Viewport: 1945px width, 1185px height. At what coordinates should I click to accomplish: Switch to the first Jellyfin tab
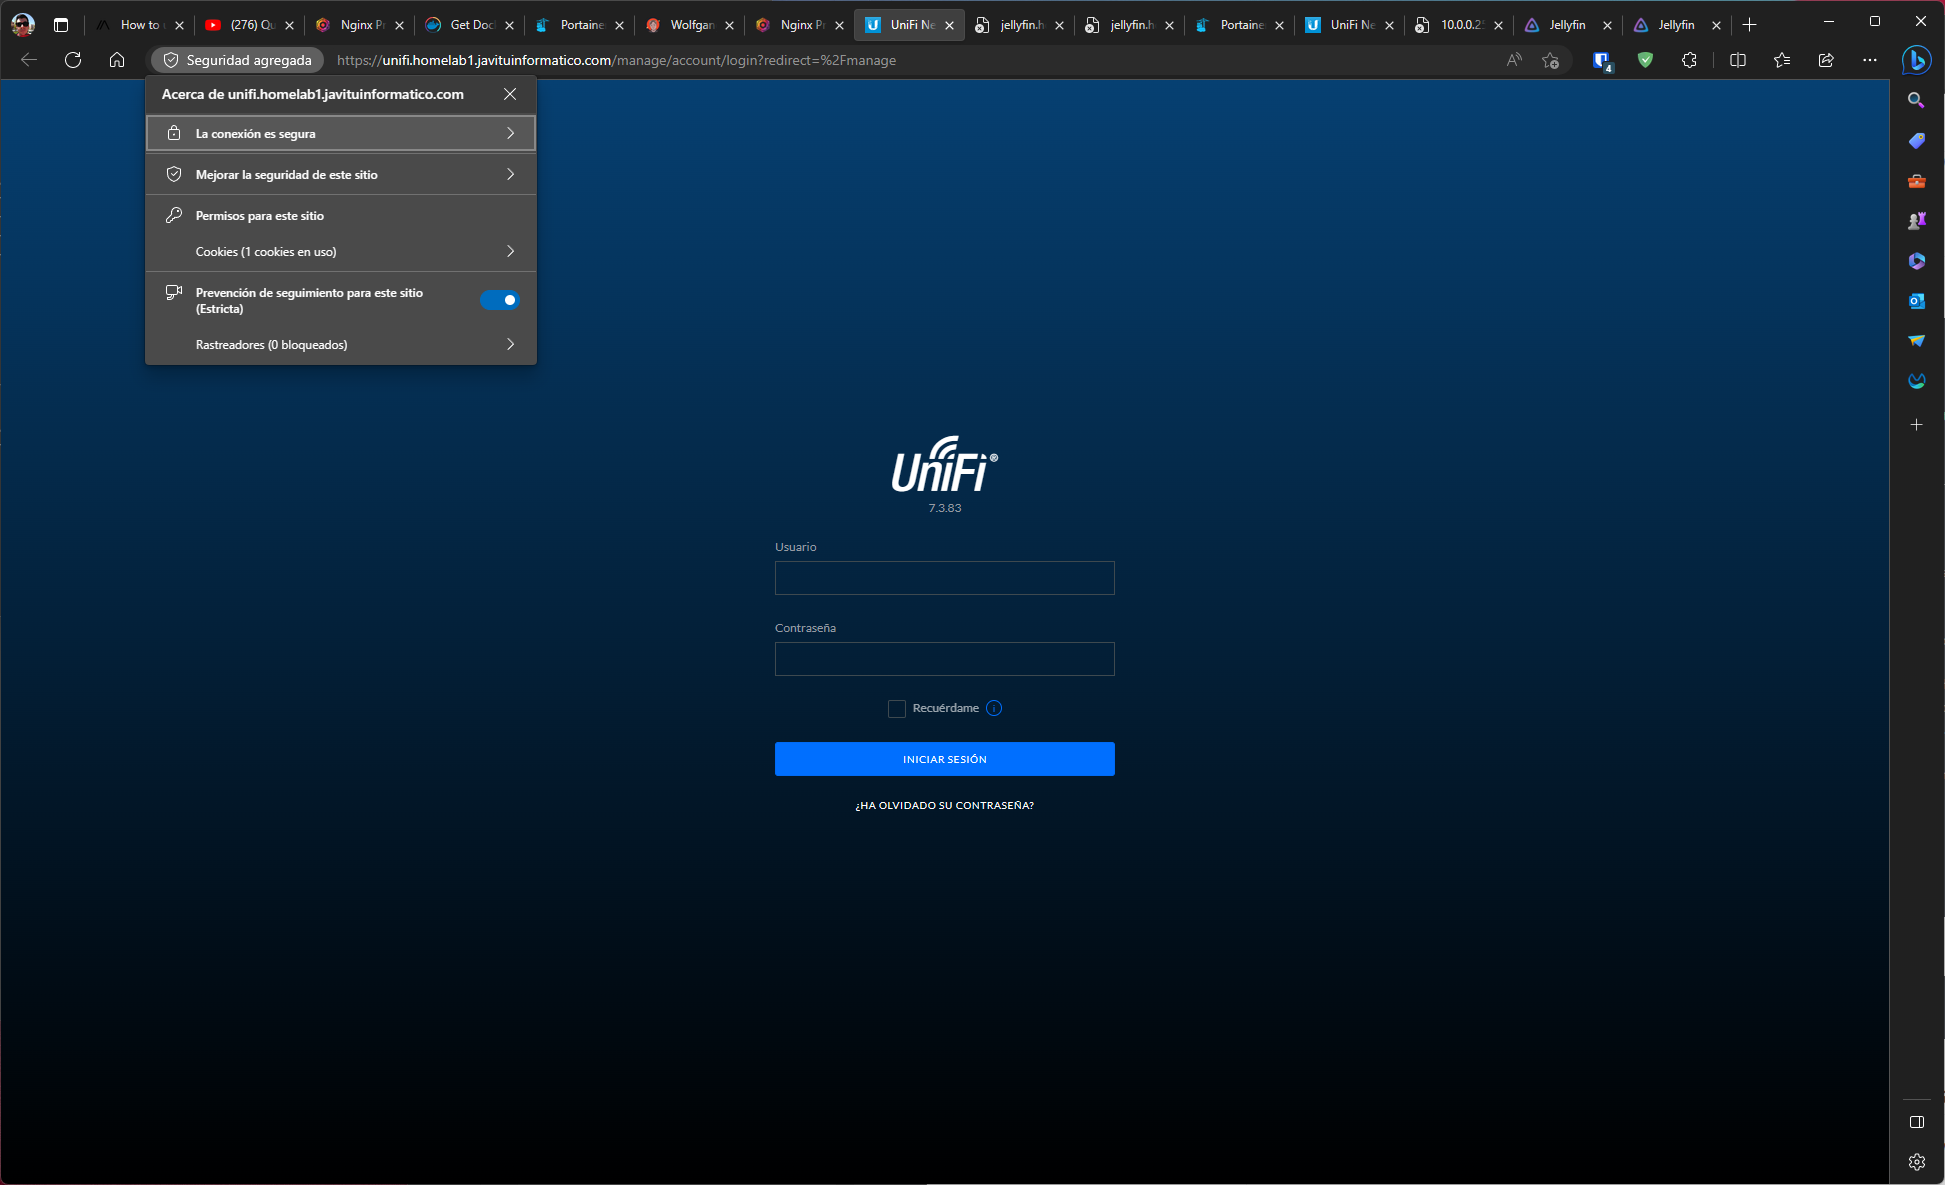click(1565, 25)
